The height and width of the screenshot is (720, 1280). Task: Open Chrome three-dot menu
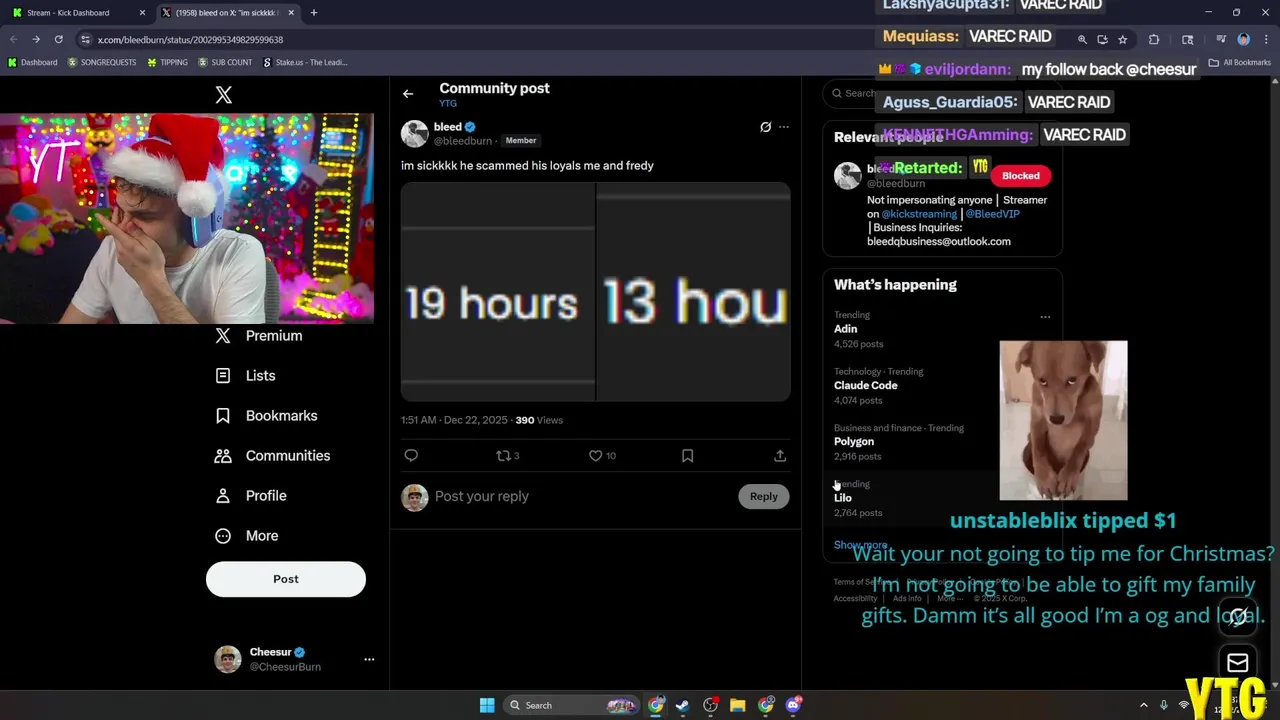pyautogui.click(x=1265, y=40)
